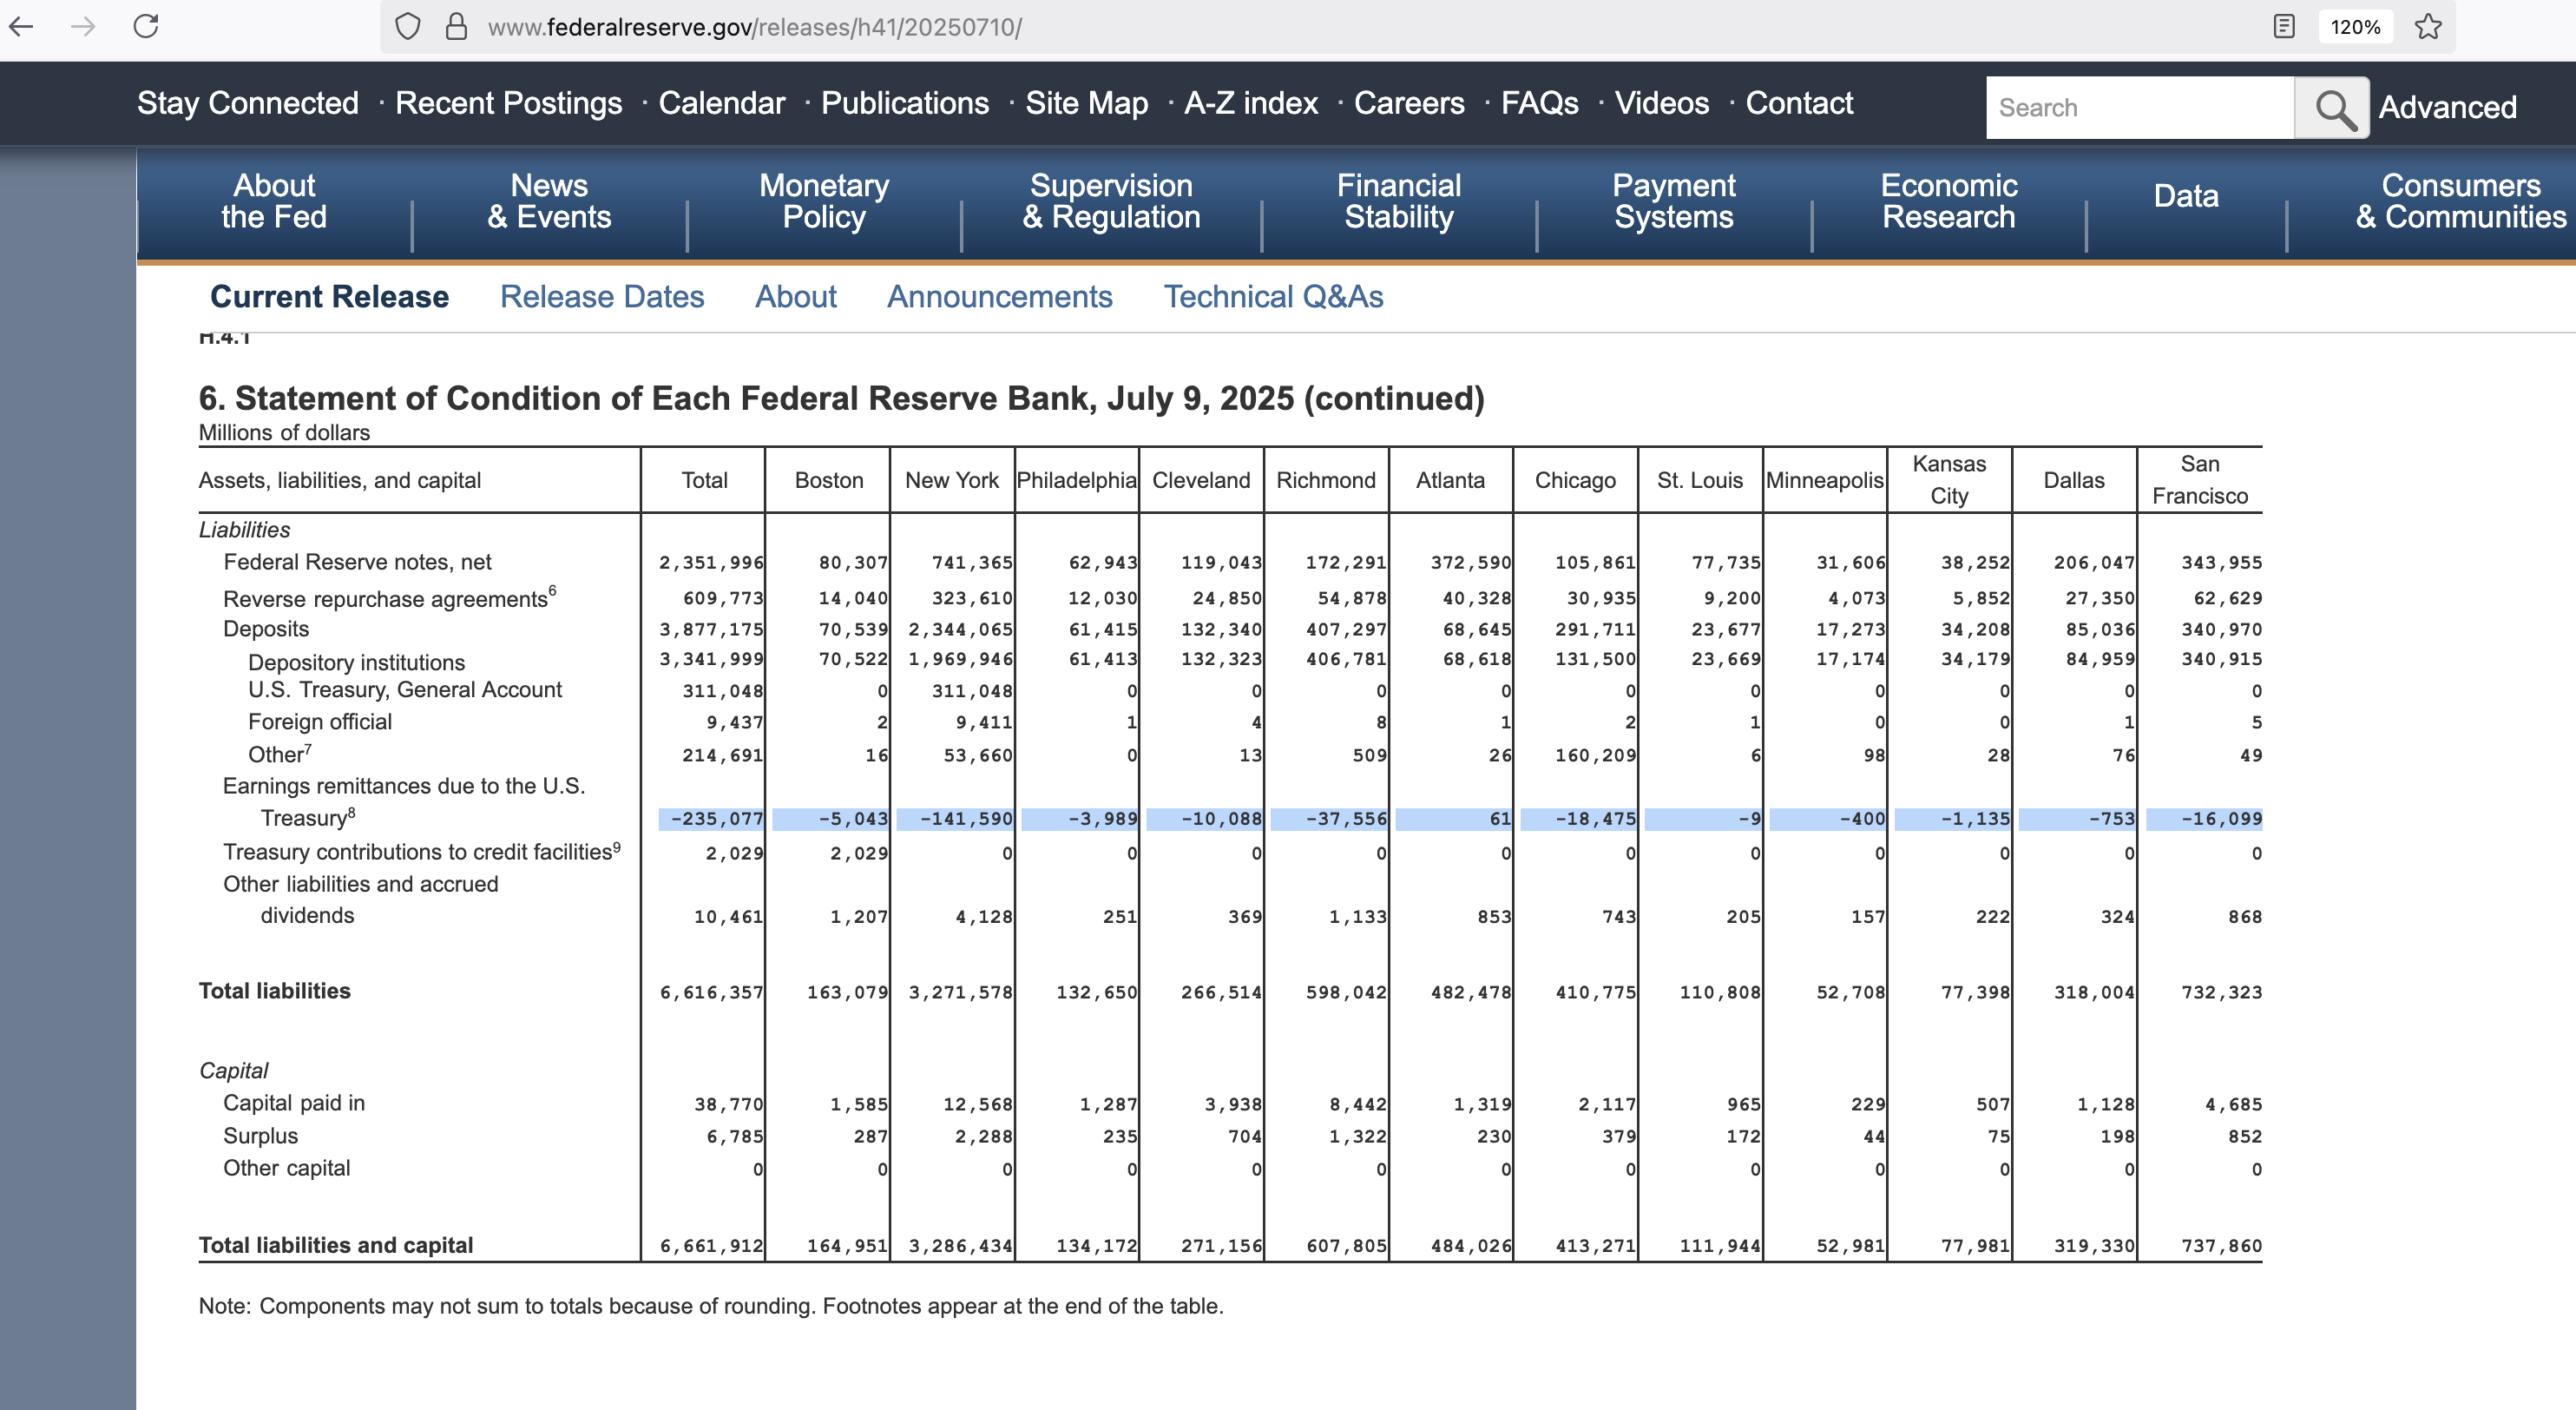
Task: Click the site security padlock icon
Action: (x=456, y=27)
